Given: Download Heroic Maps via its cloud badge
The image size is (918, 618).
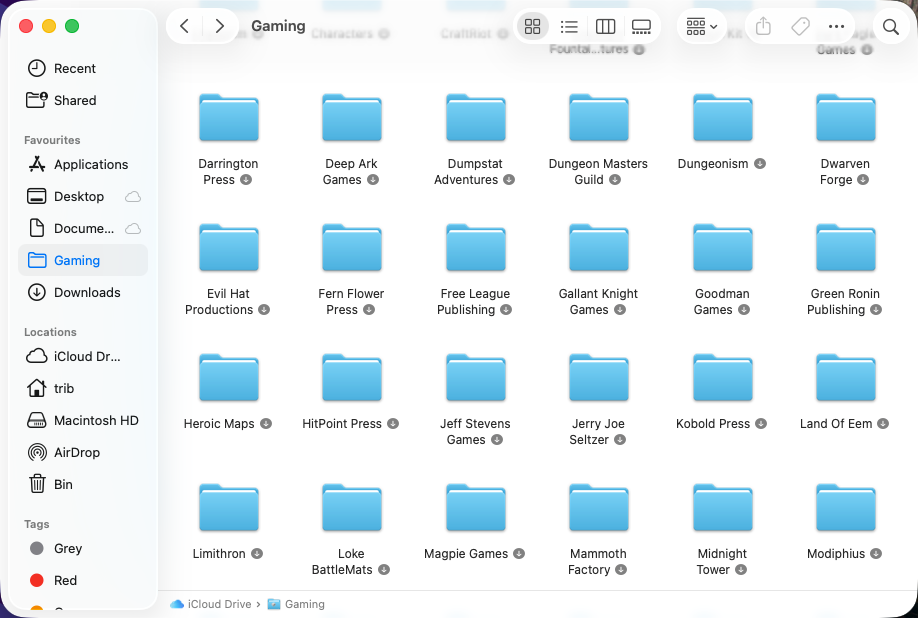Looking at the screenshot, I should tap(266, 424).
